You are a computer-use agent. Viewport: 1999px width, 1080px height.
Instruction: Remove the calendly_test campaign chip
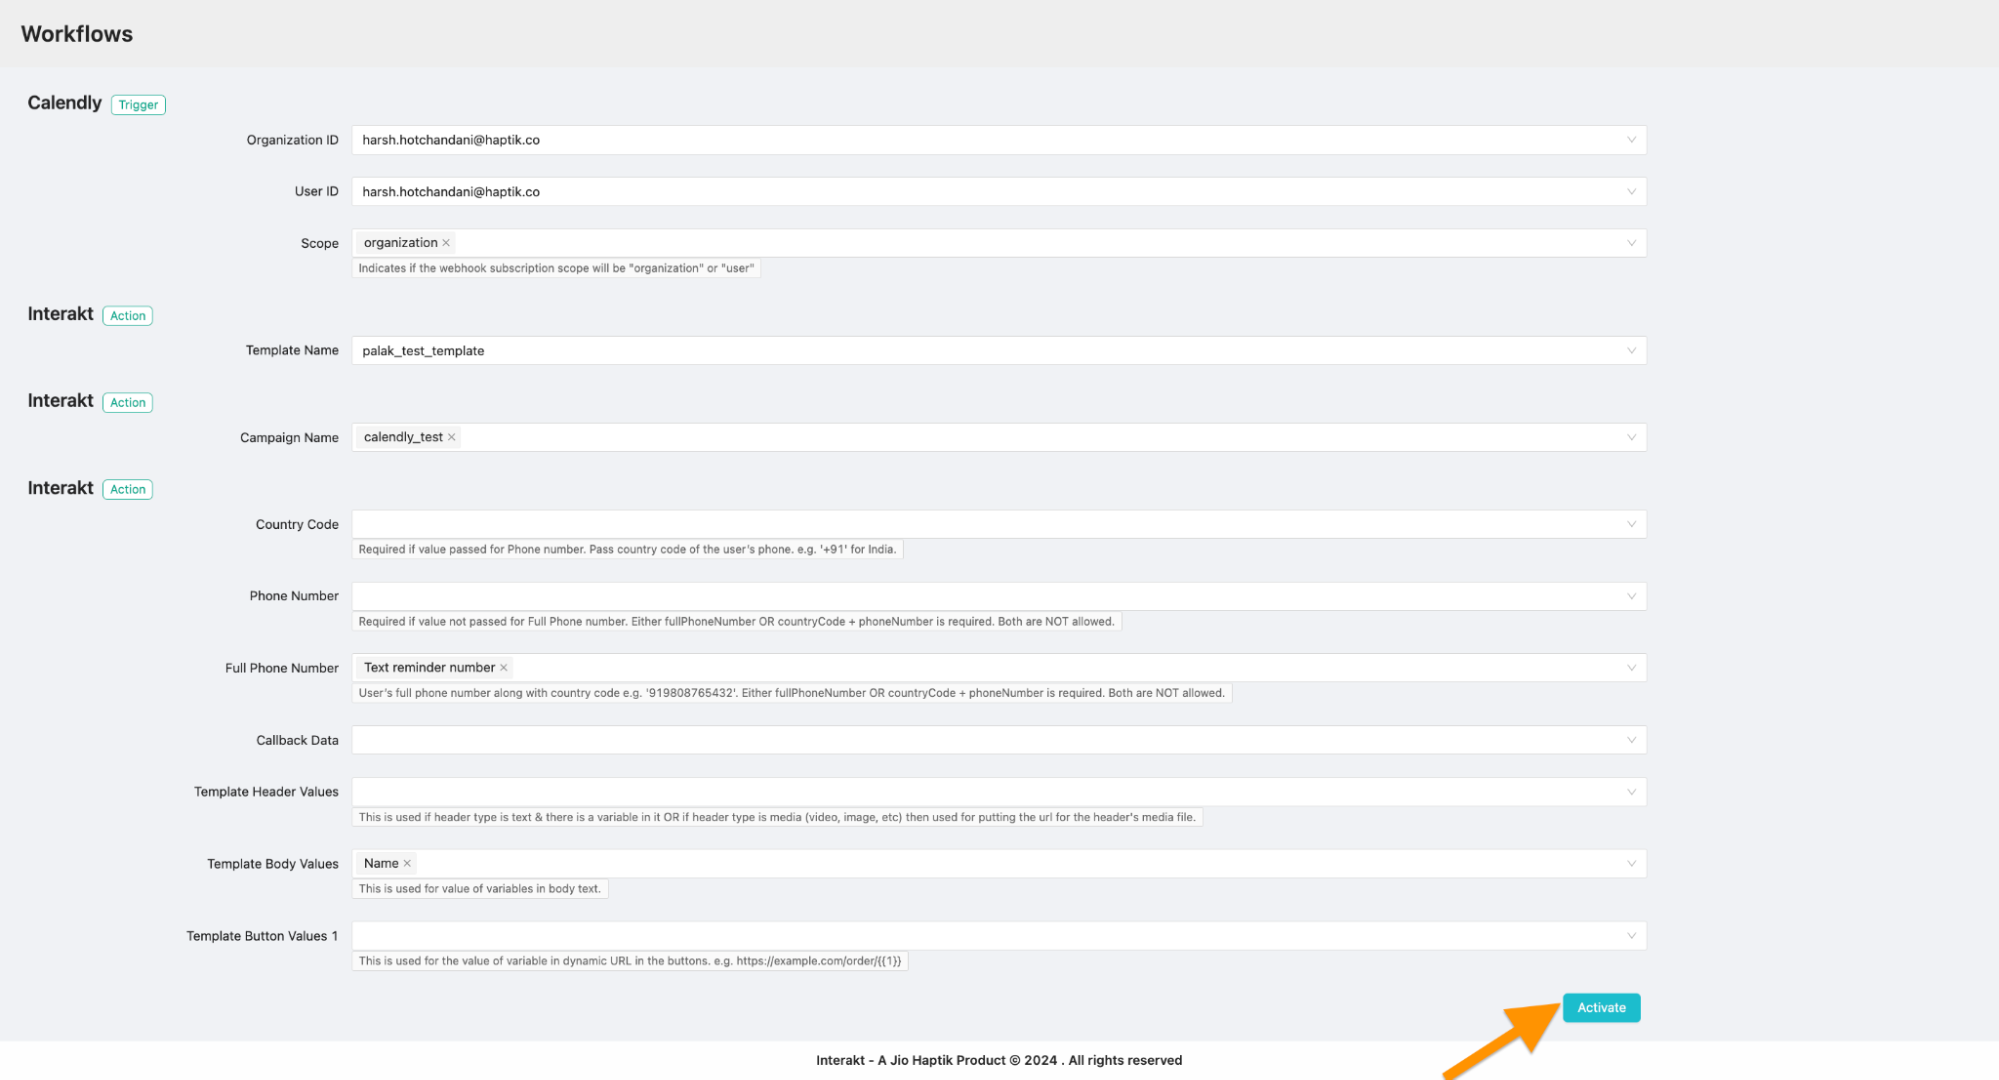point(451,437)
